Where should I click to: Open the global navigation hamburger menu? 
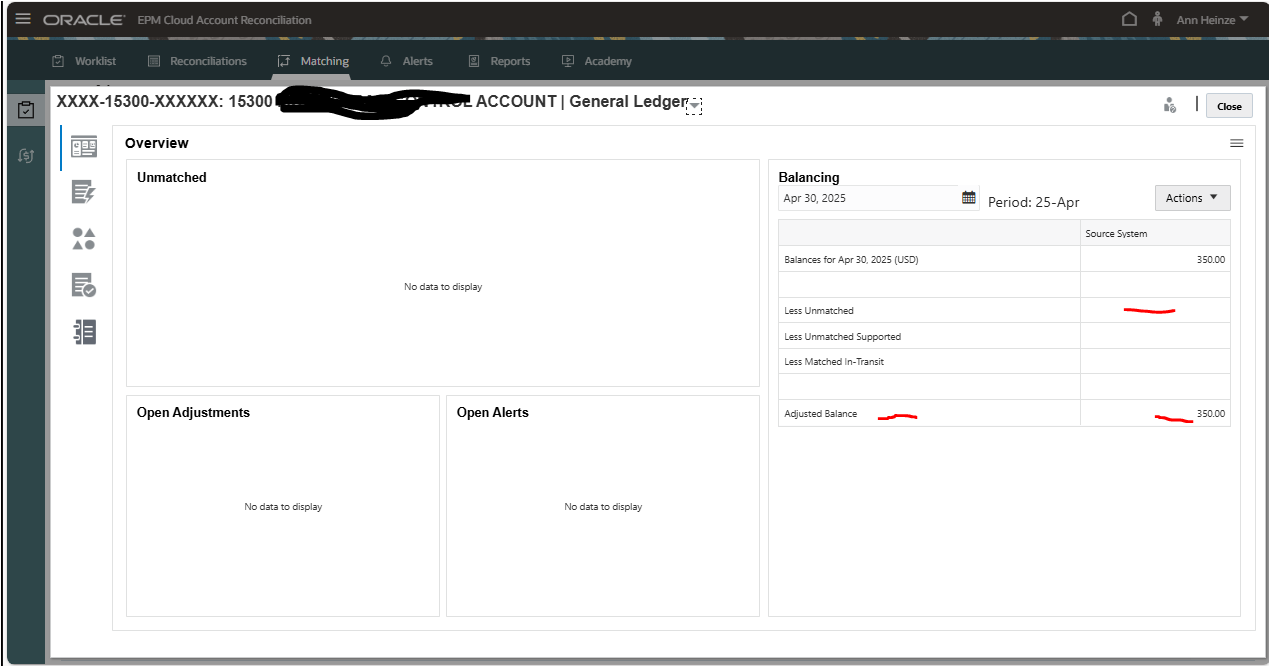(22, 18)
